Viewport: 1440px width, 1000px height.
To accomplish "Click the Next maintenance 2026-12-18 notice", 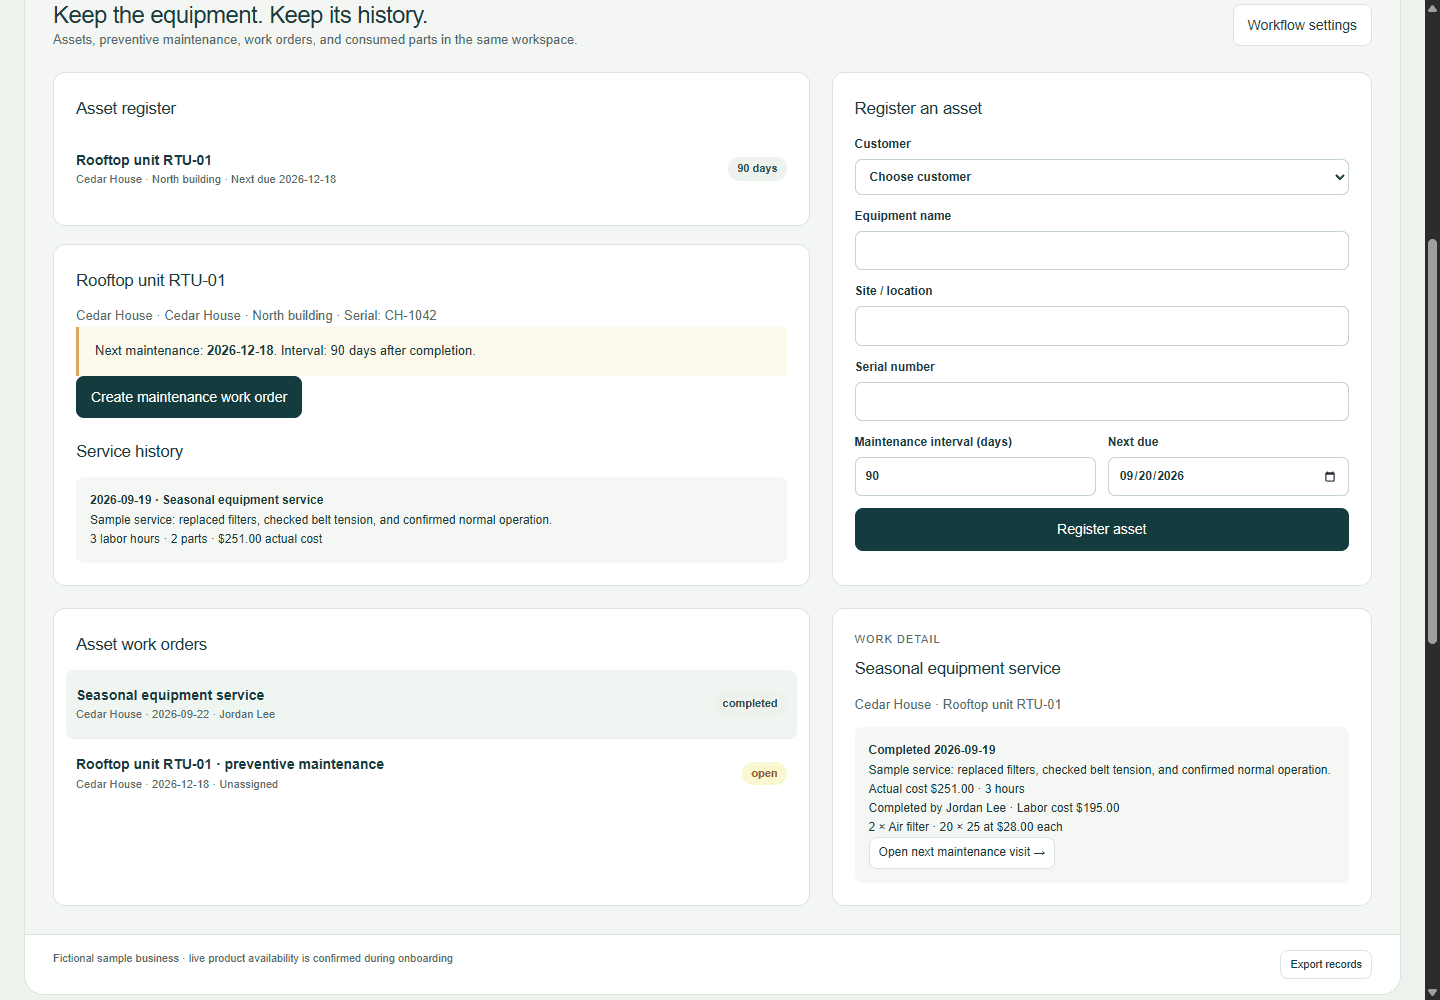I will click(x=431, y=351).
